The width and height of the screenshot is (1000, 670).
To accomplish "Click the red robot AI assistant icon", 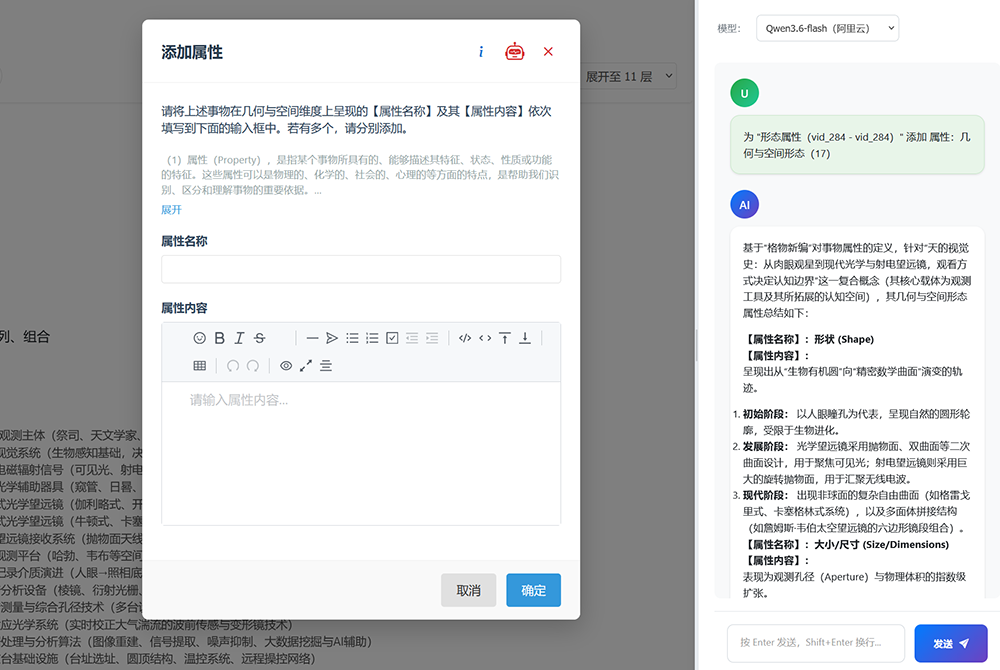I will [515, 52].
